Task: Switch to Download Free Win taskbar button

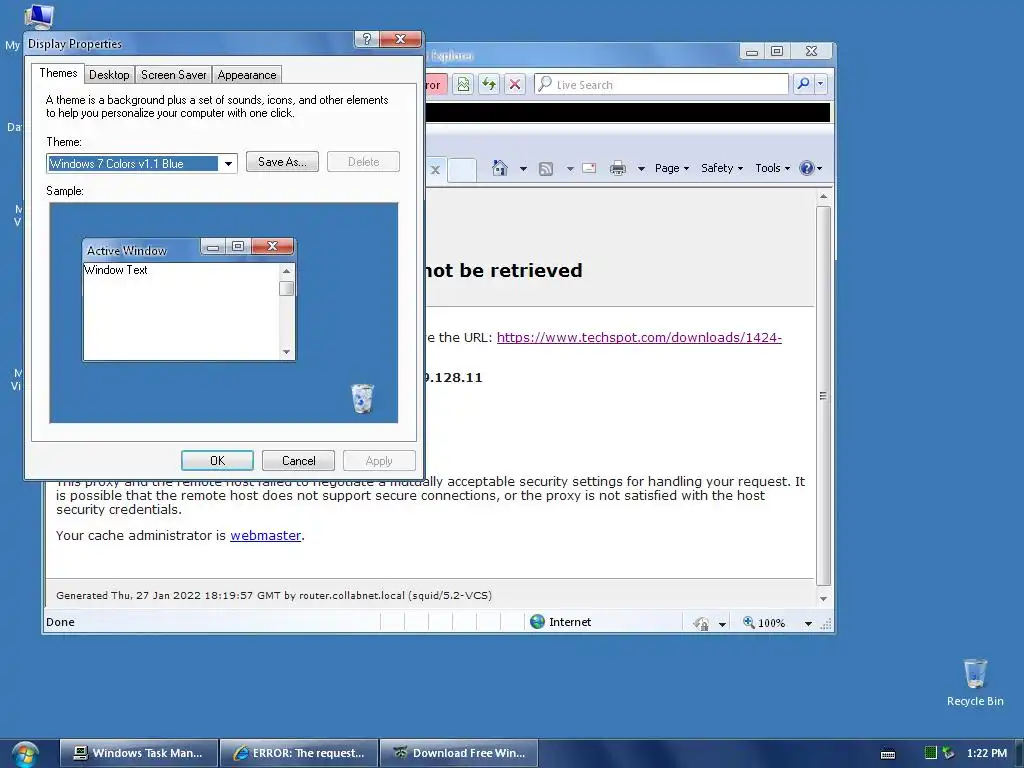Action: click(459, 753)
